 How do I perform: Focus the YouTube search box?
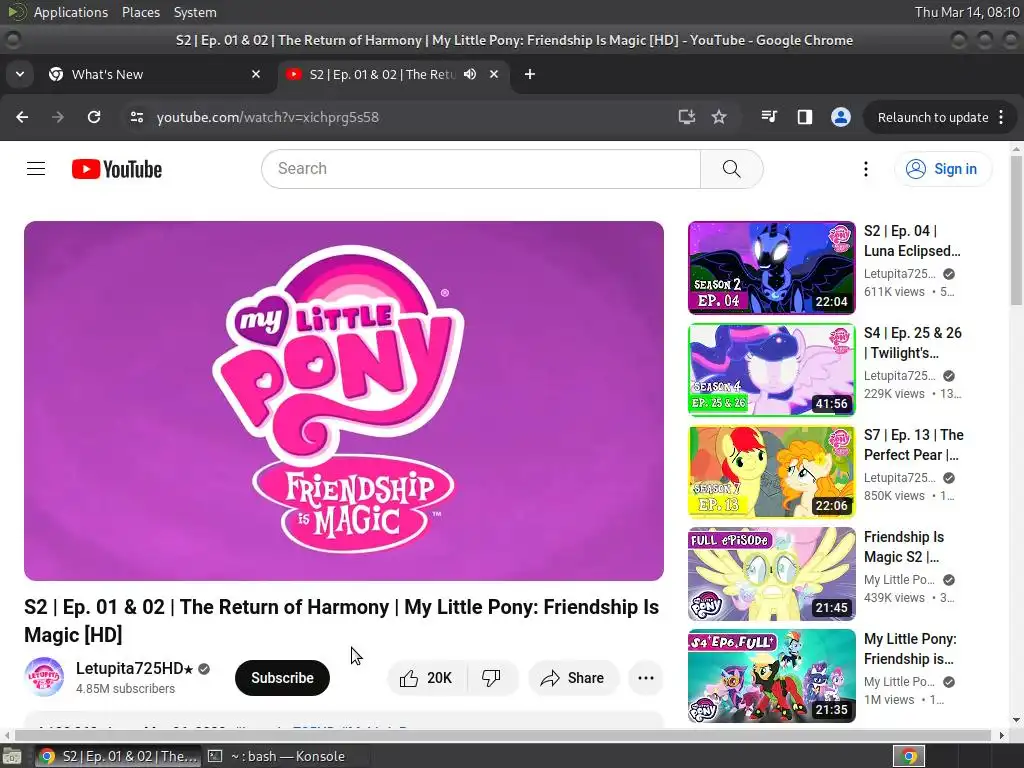click(x=481, y=169)
